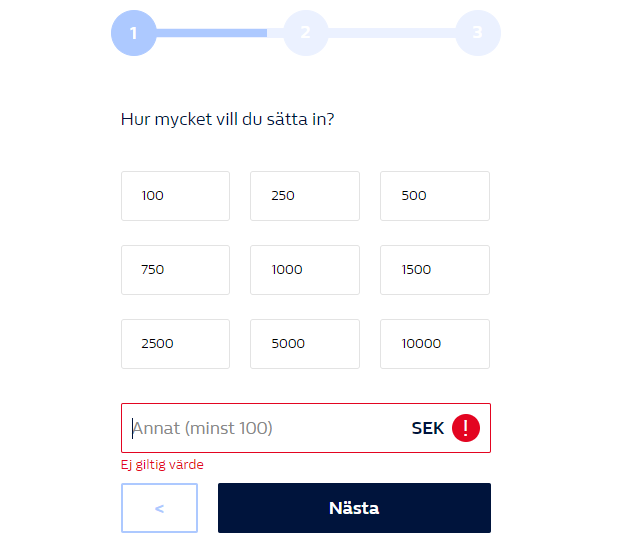Click the Ej giltig värde error message
The height and width of the screenshot is (553, 629).
pos(162,465)
